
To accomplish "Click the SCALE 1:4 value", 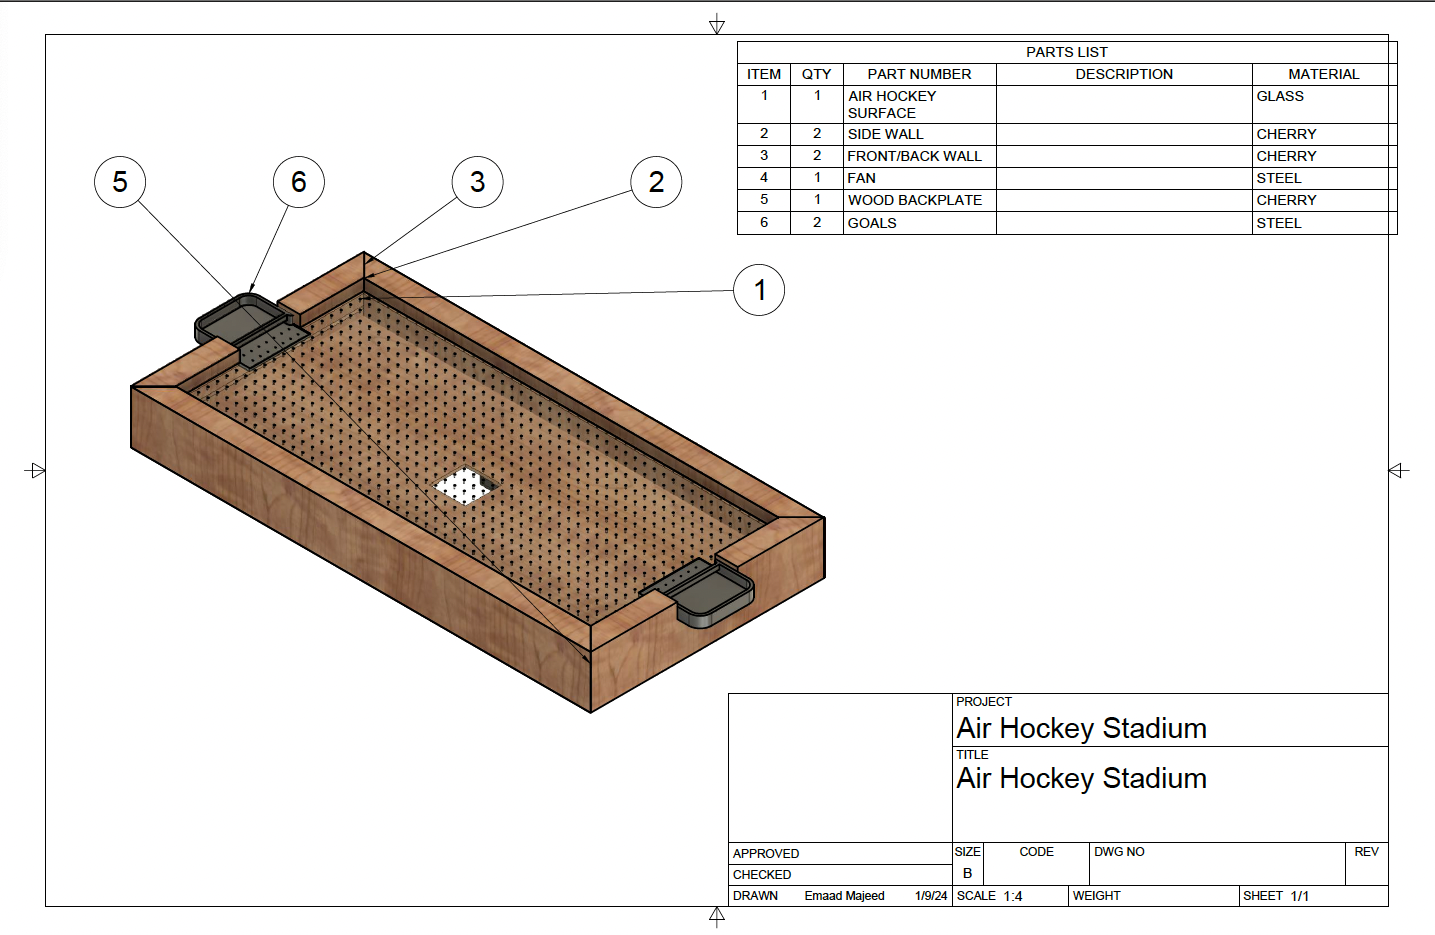I will coord(1013,896).
